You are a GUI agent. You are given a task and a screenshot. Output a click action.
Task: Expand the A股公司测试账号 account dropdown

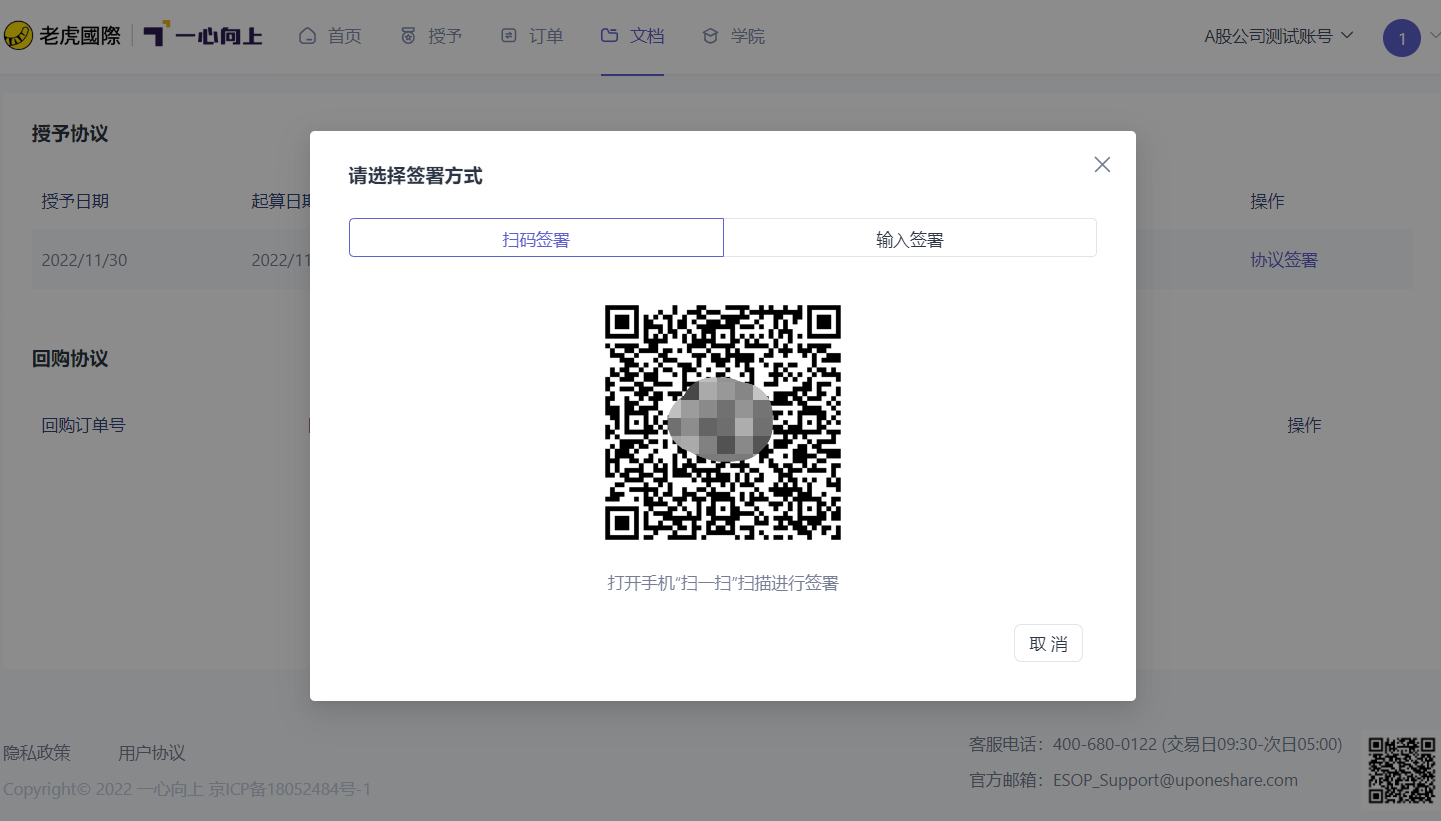1279,36
